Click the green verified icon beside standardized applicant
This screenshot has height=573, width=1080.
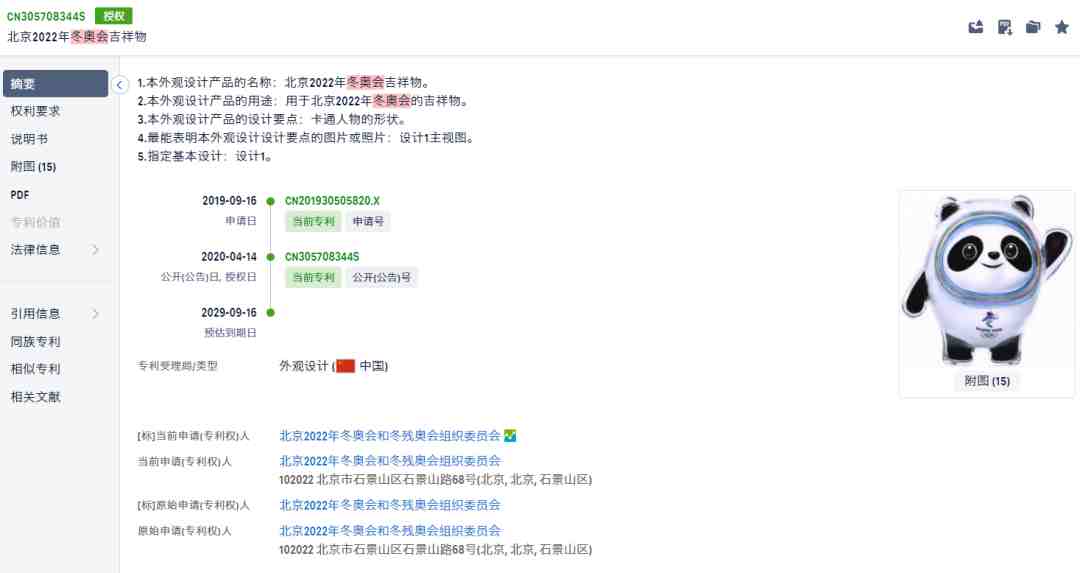tap(510, 436)
